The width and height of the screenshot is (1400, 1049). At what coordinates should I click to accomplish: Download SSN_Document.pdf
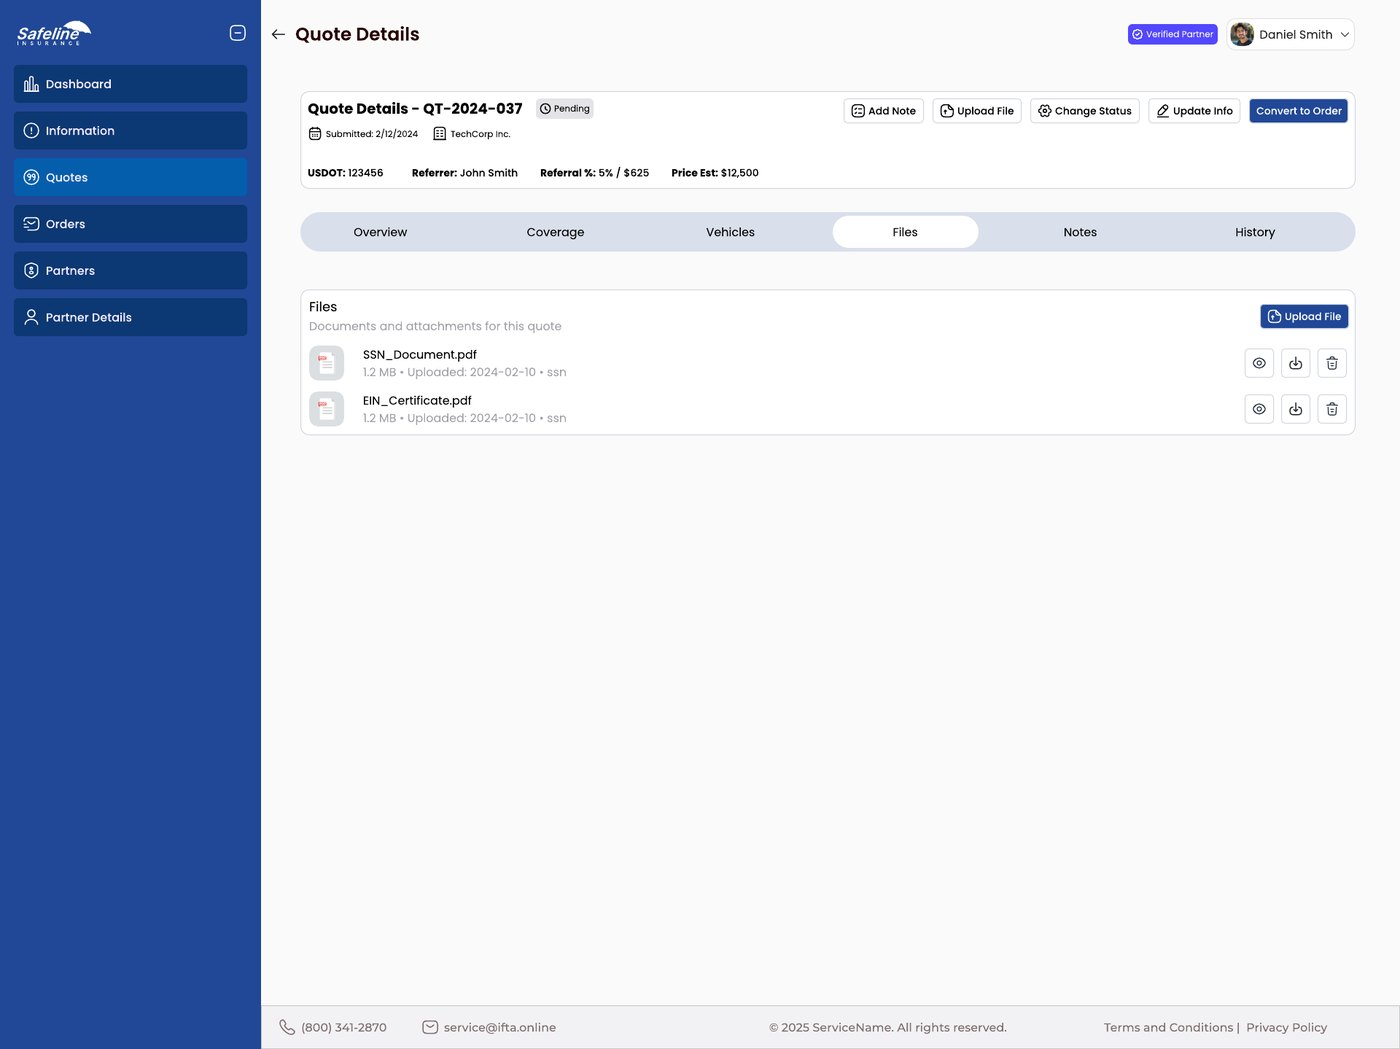click(1296, 363)
